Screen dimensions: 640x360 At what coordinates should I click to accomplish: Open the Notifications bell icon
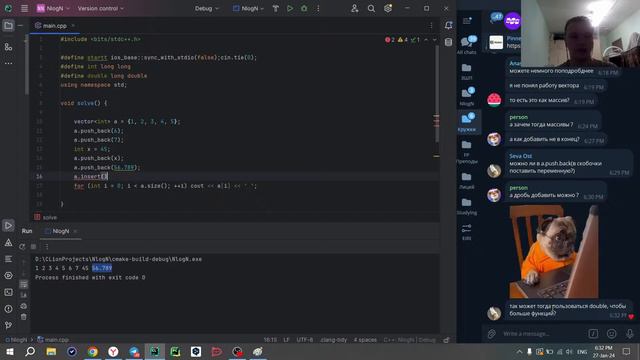(448, 25)
